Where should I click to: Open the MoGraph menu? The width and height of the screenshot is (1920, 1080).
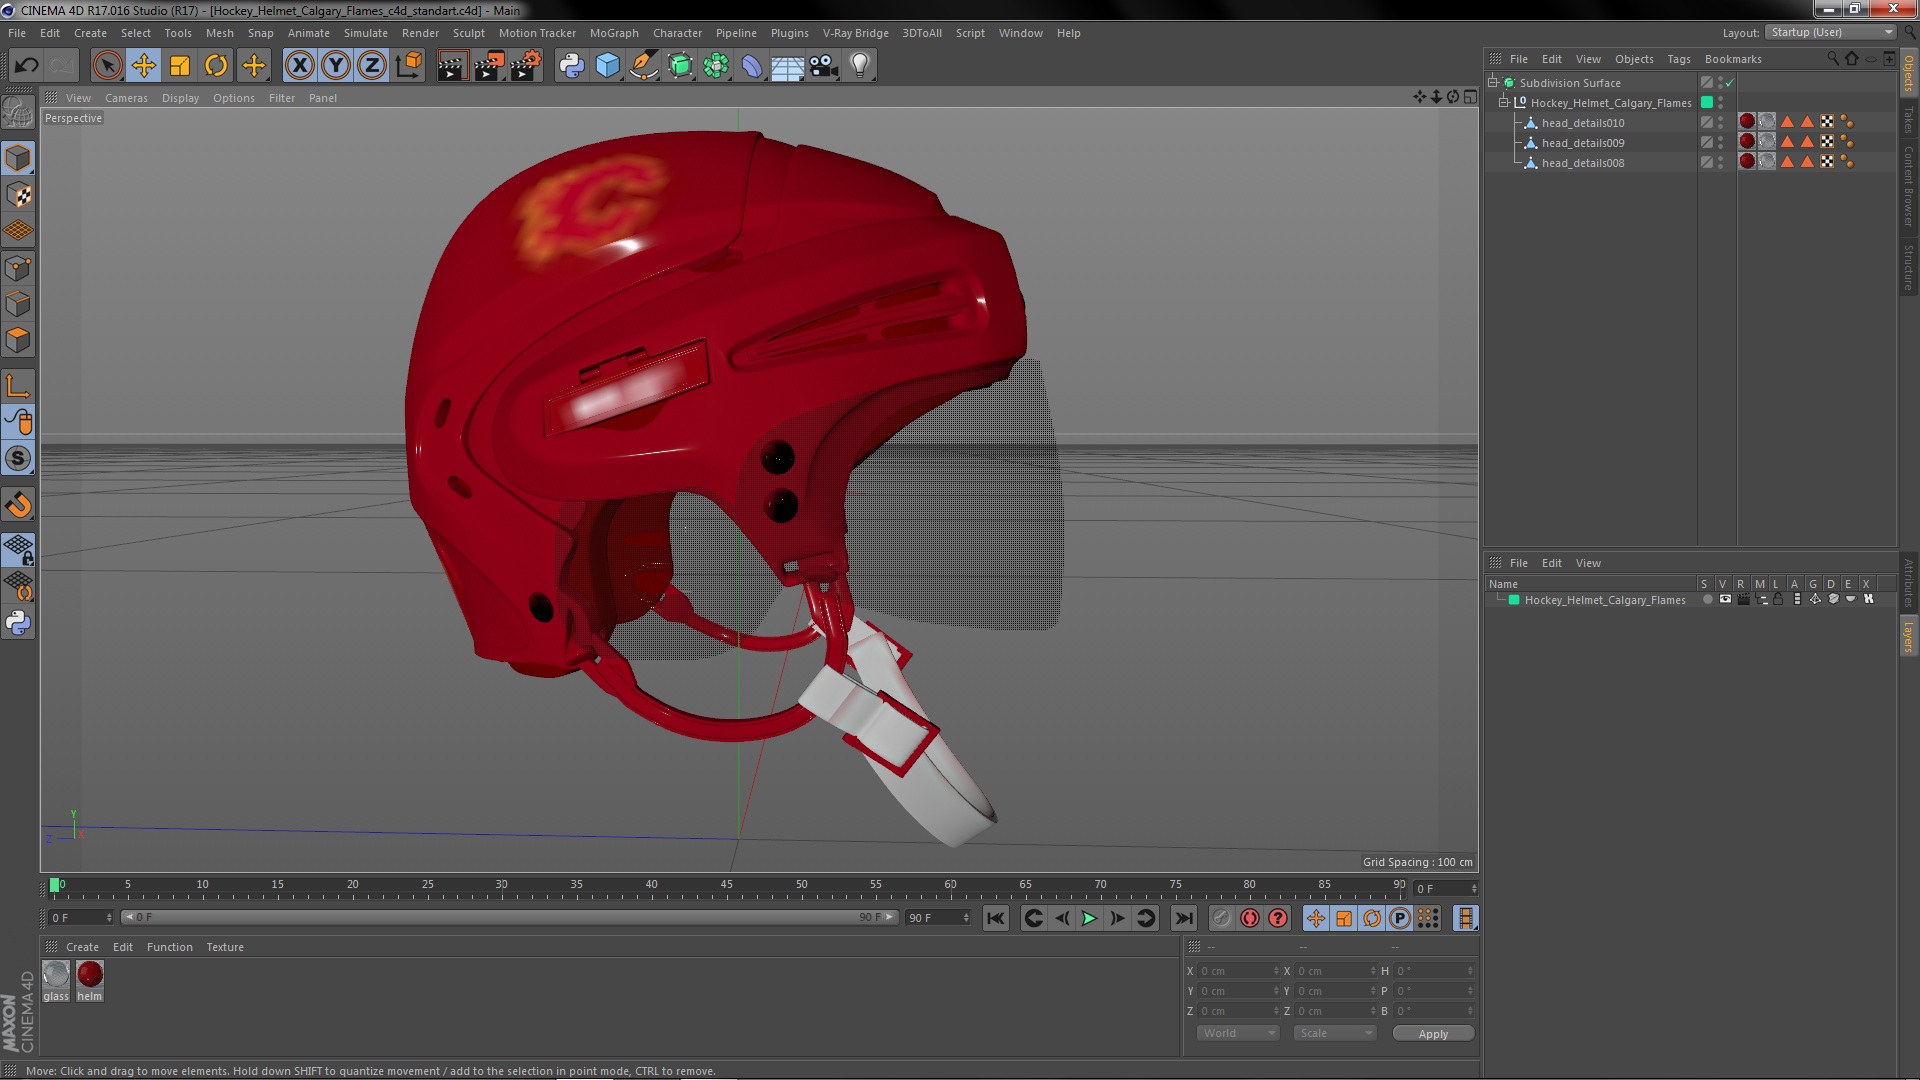(614, 33)
